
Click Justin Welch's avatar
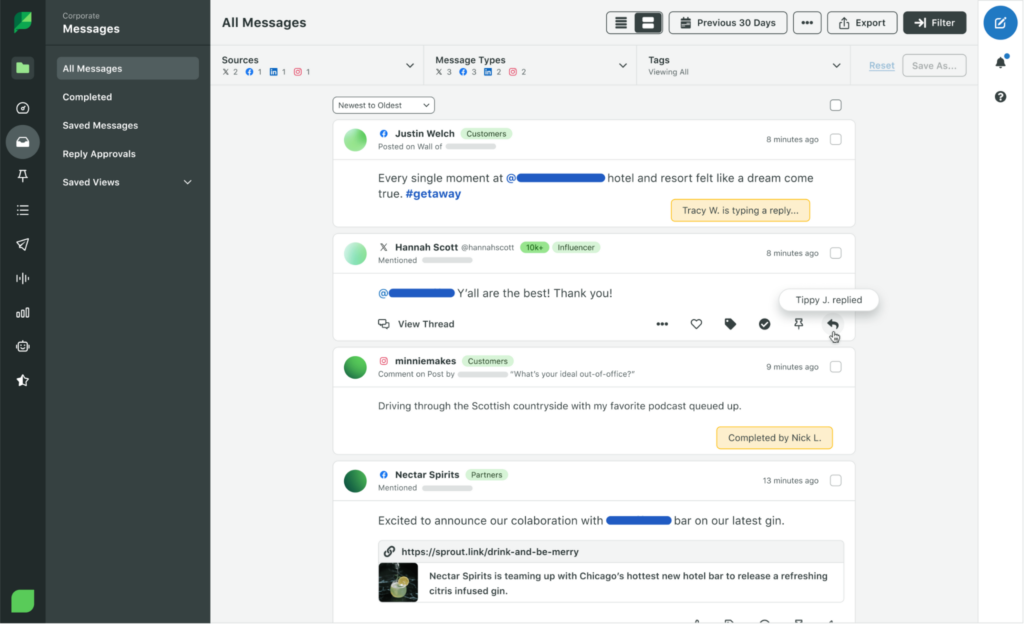pos(355,140)
